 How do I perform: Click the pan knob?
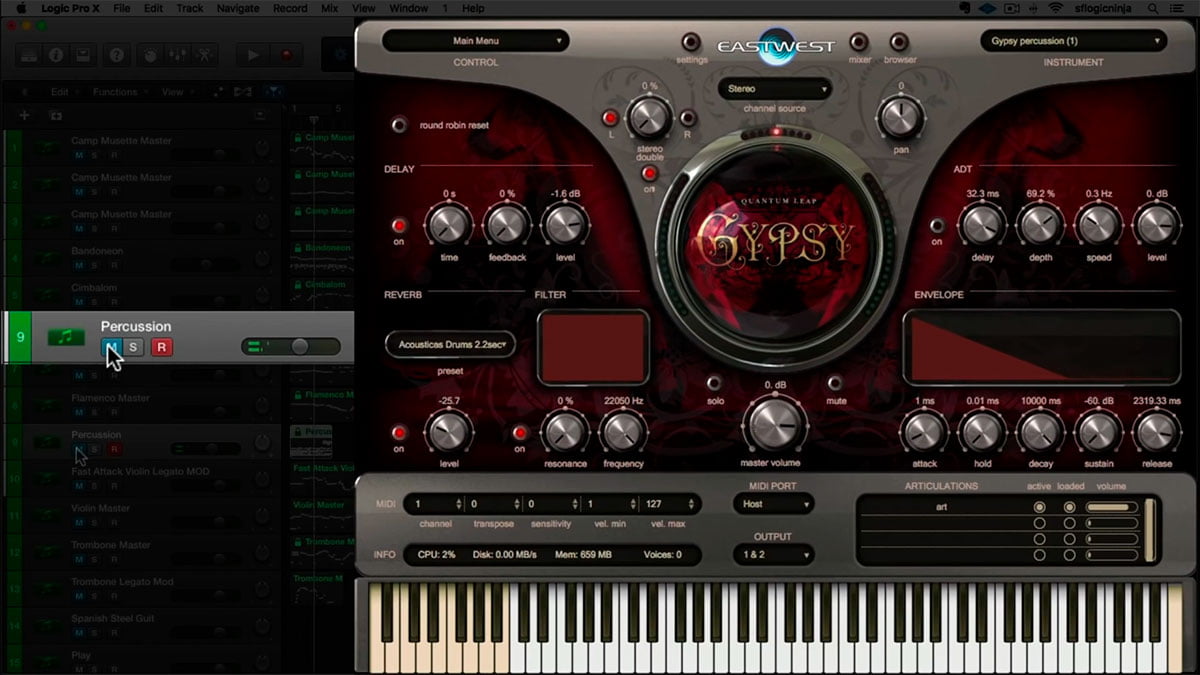(901, 118)
